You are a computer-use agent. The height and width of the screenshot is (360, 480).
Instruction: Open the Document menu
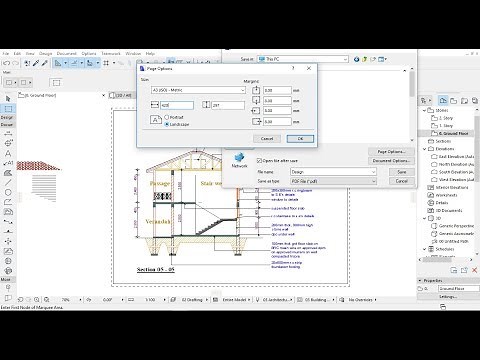point(67,53)
